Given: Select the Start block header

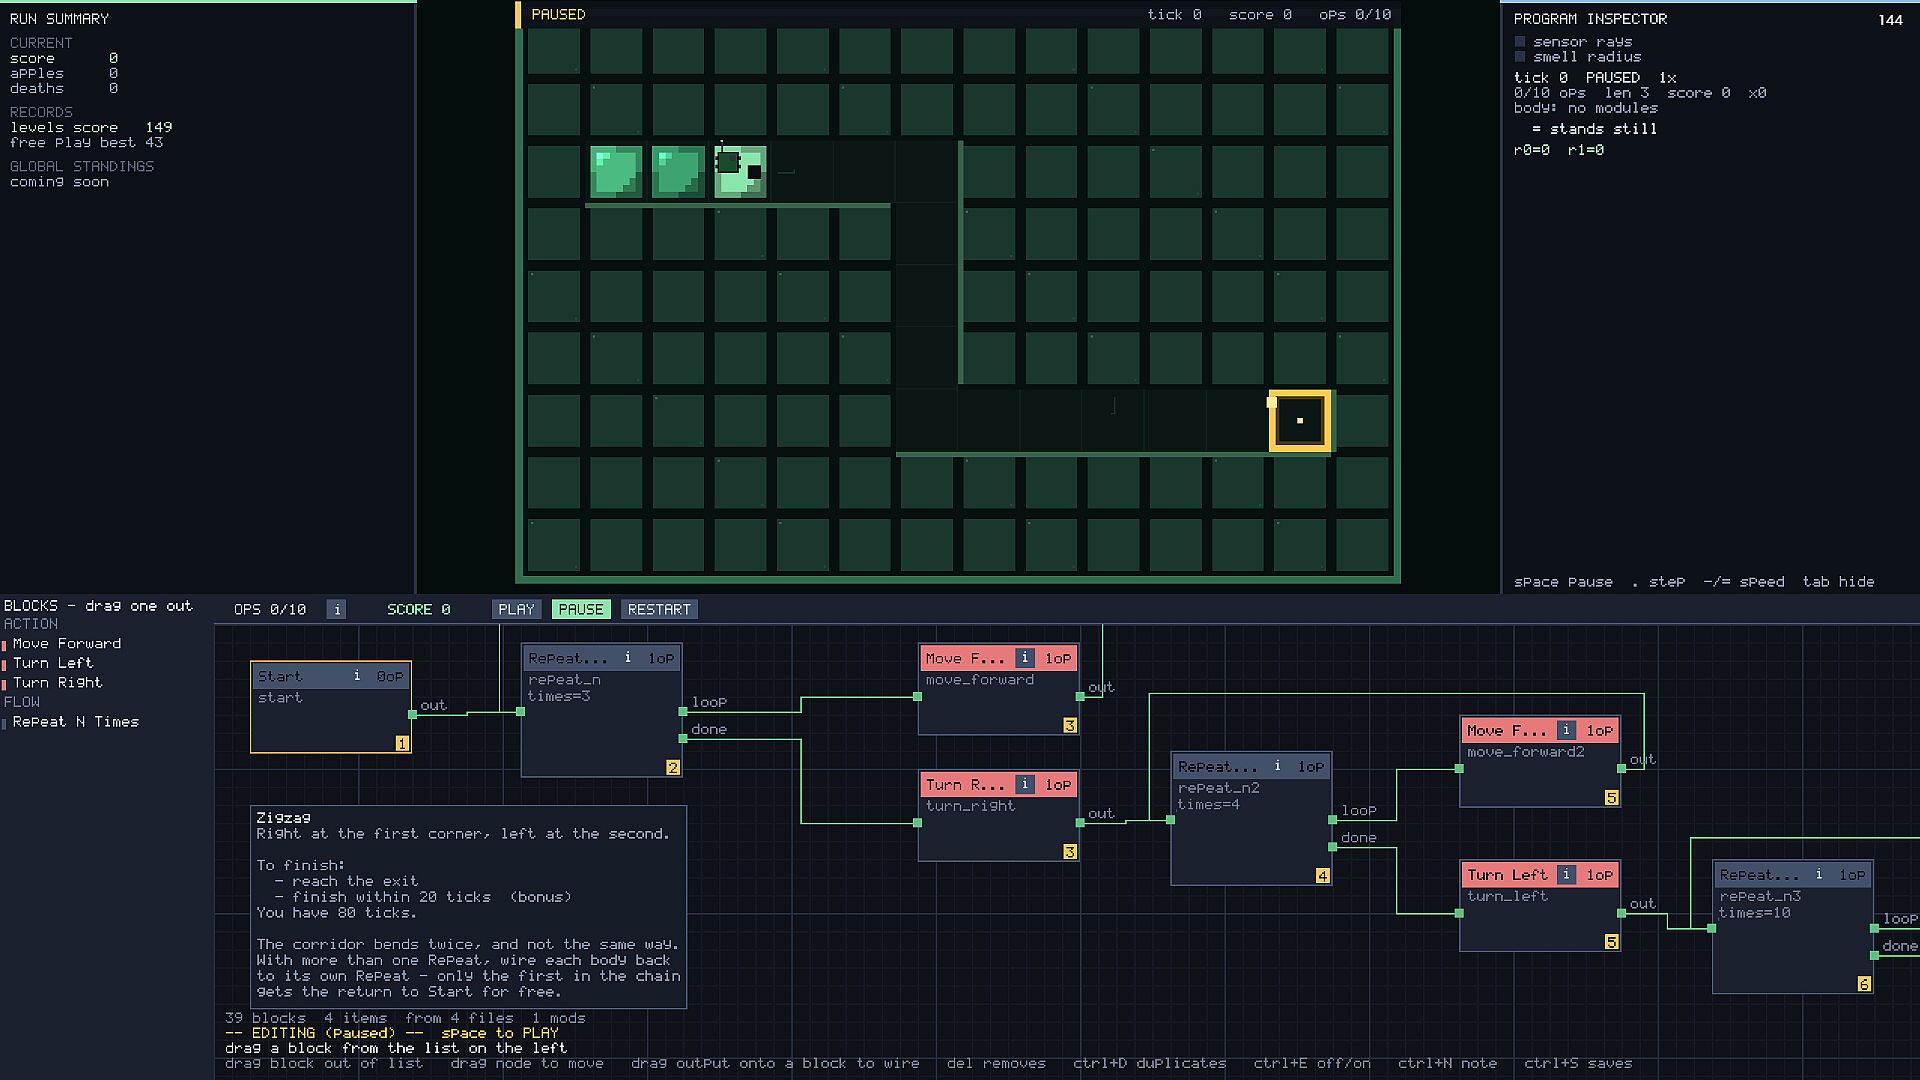Looking at the screenshot, I should [331, 676].
